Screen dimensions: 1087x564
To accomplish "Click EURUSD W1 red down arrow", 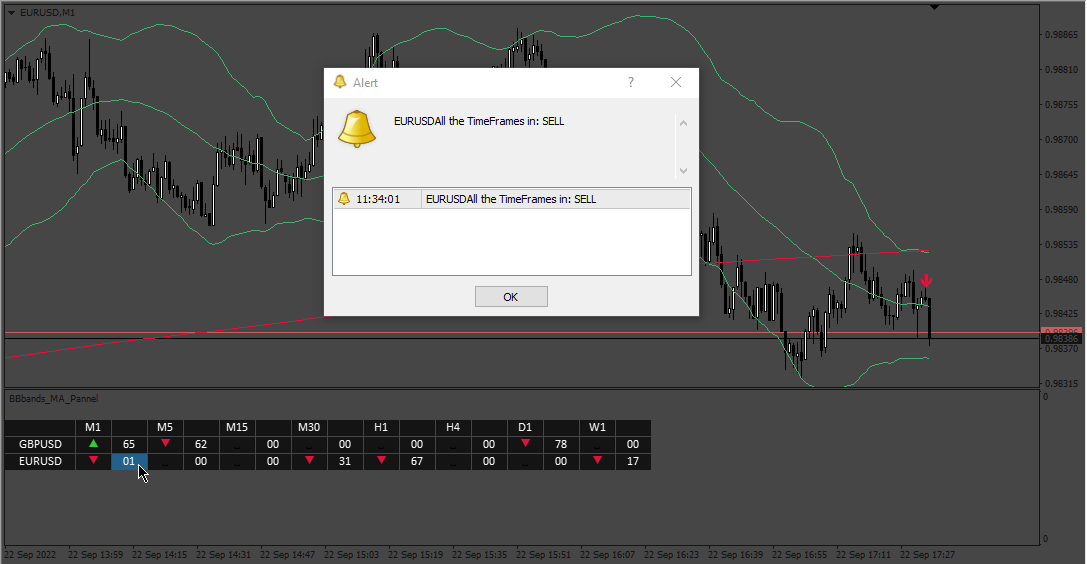I will pos(598,460).
